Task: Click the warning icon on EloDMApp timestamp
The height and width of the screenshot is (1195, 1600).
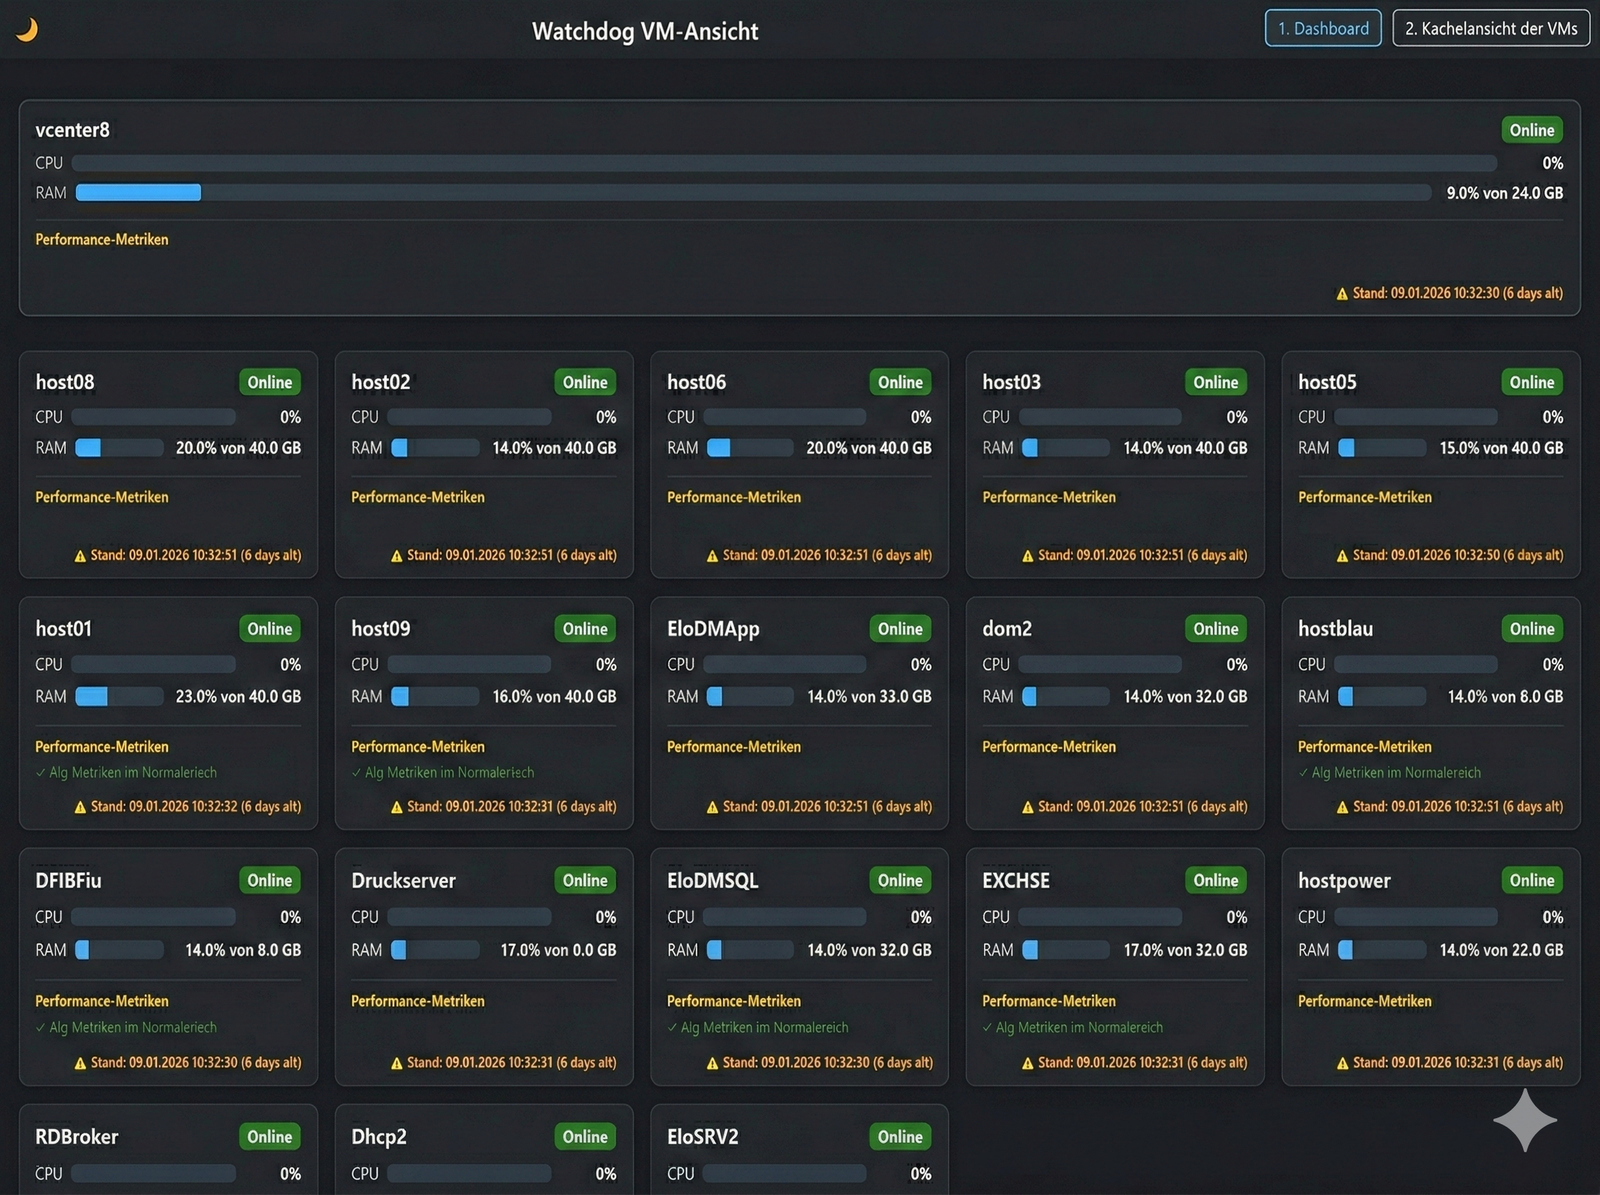Action: tap(712, 807)
